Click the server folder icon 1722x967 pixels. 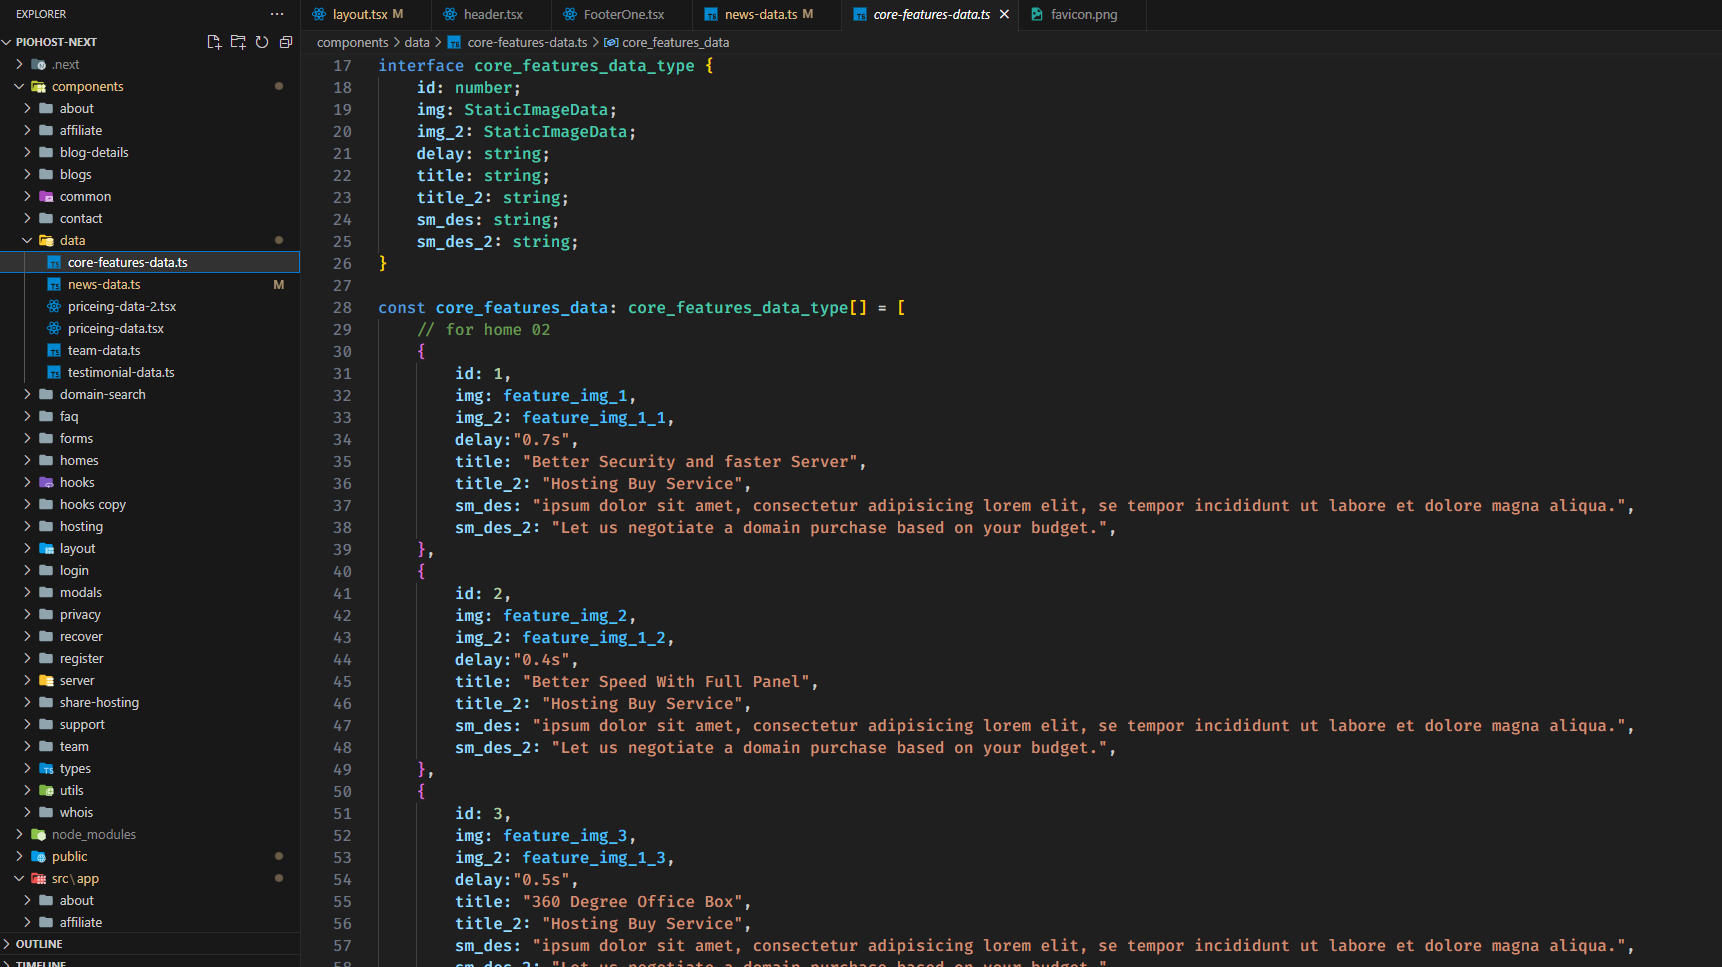tap(46, 680)
